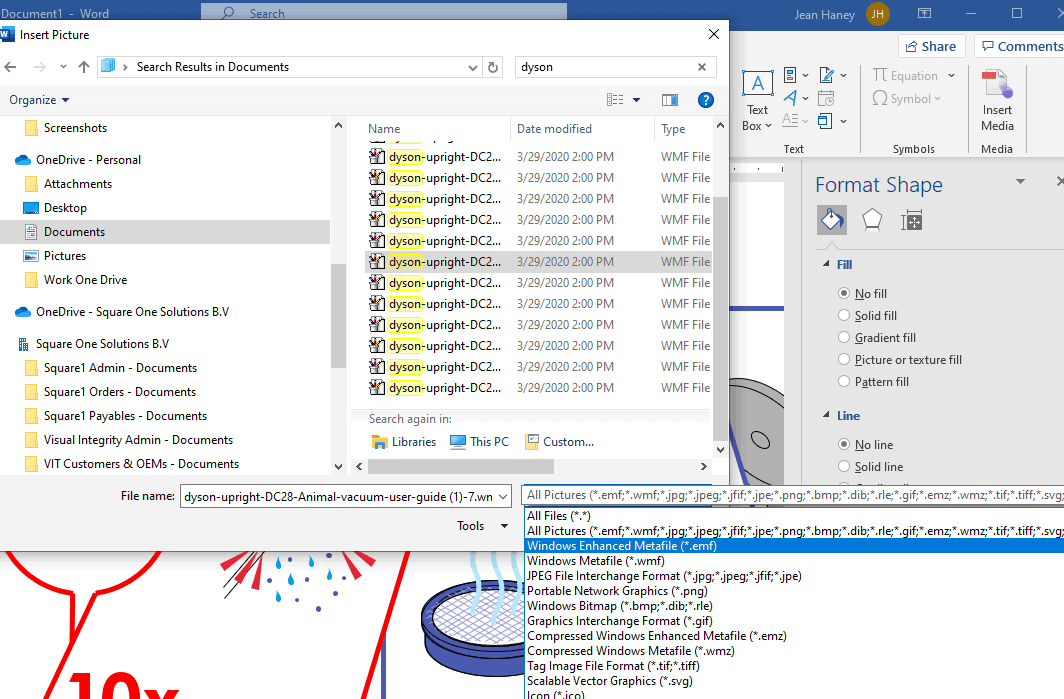This screenshot has height=699, width=1064.
Task: Open Format Shape pane options dropdown
Action: (1020, 181)
